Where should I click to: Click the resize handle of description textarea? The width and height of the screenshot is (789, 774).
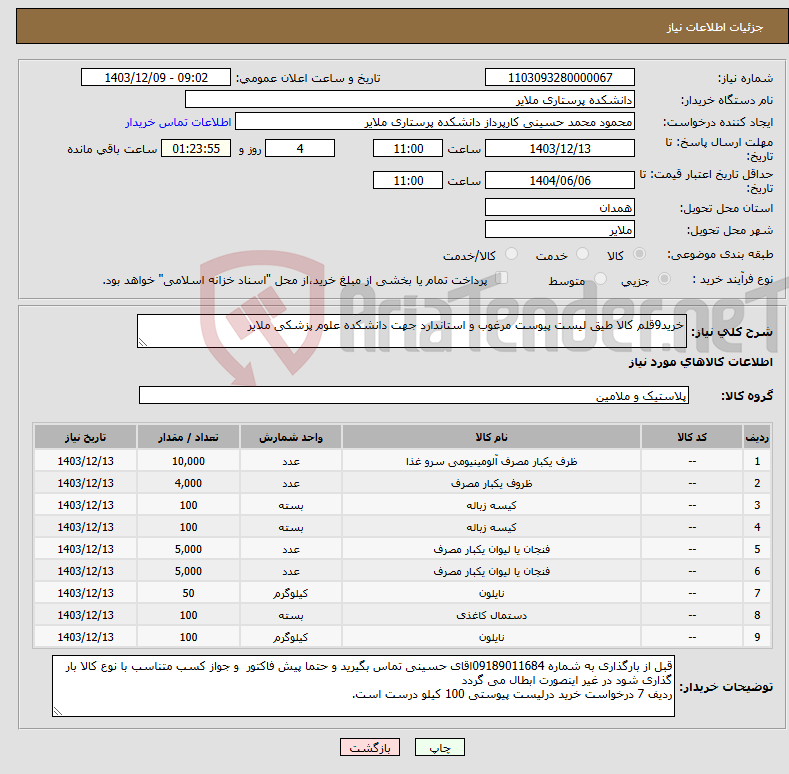[x=143, y=342]
